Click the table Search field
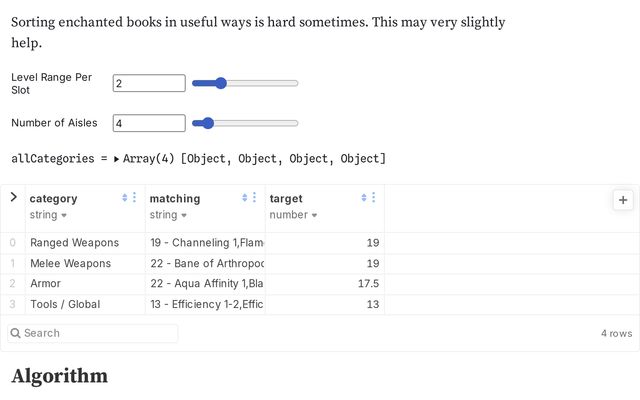The width and height of the screenshot is (640, 400). (93, 333)
